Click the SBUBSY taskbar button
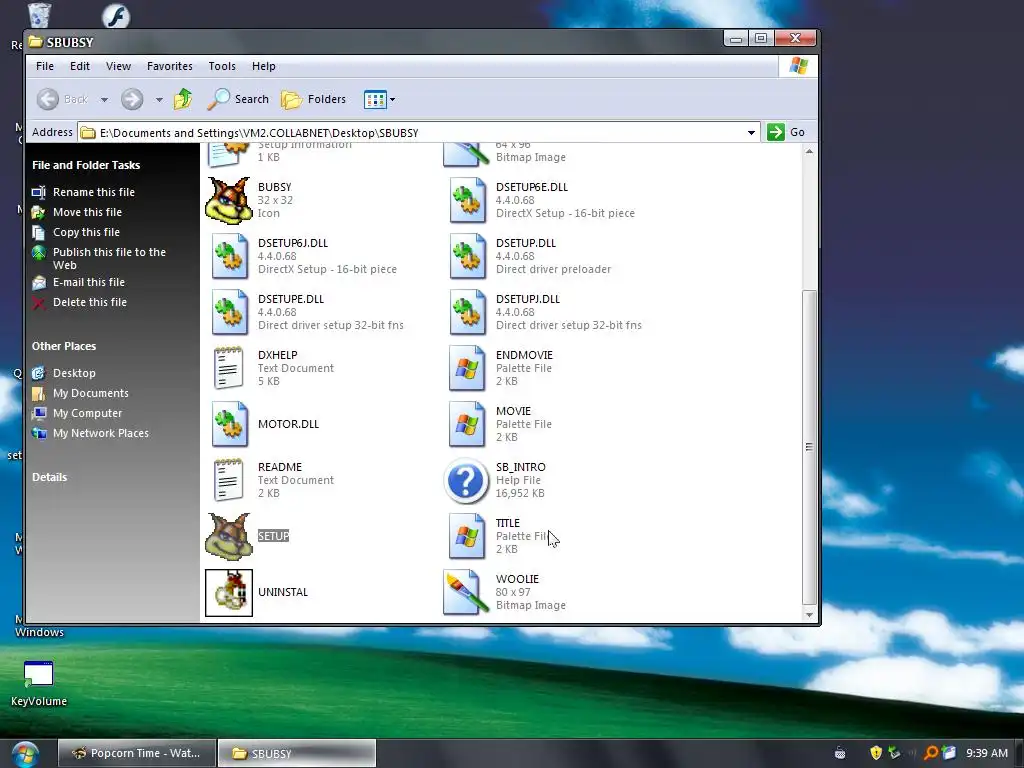 (296, 753)
